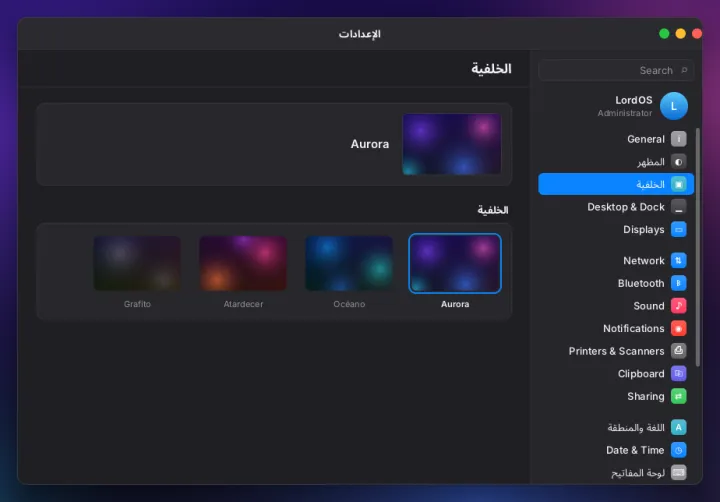Viewport: 720px width, 502px height.
Task: Go to Notifications label
Action: 633,328
